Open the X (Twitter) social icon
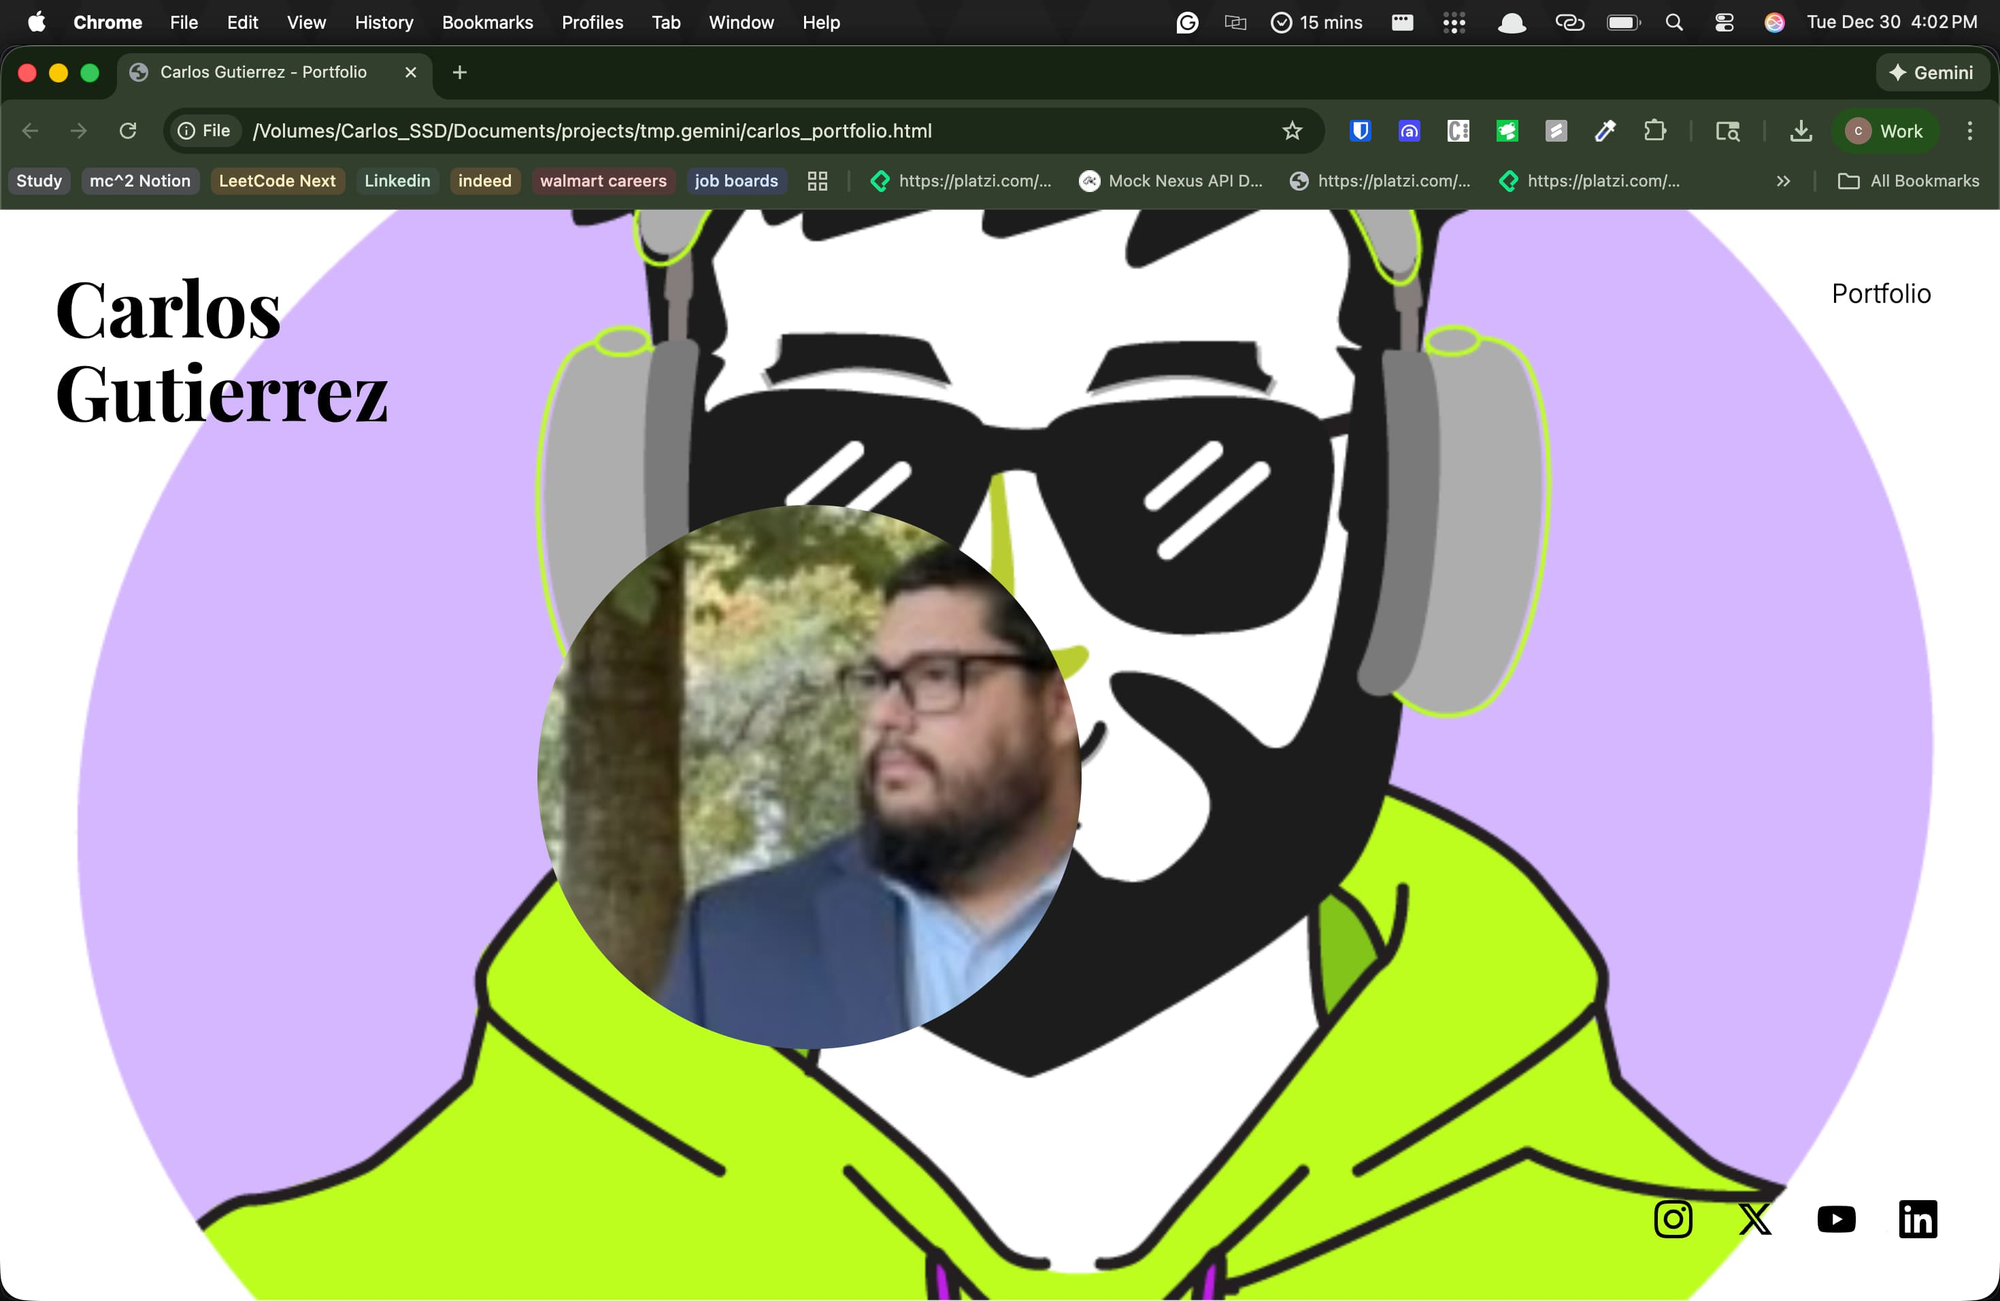 1755,1219
